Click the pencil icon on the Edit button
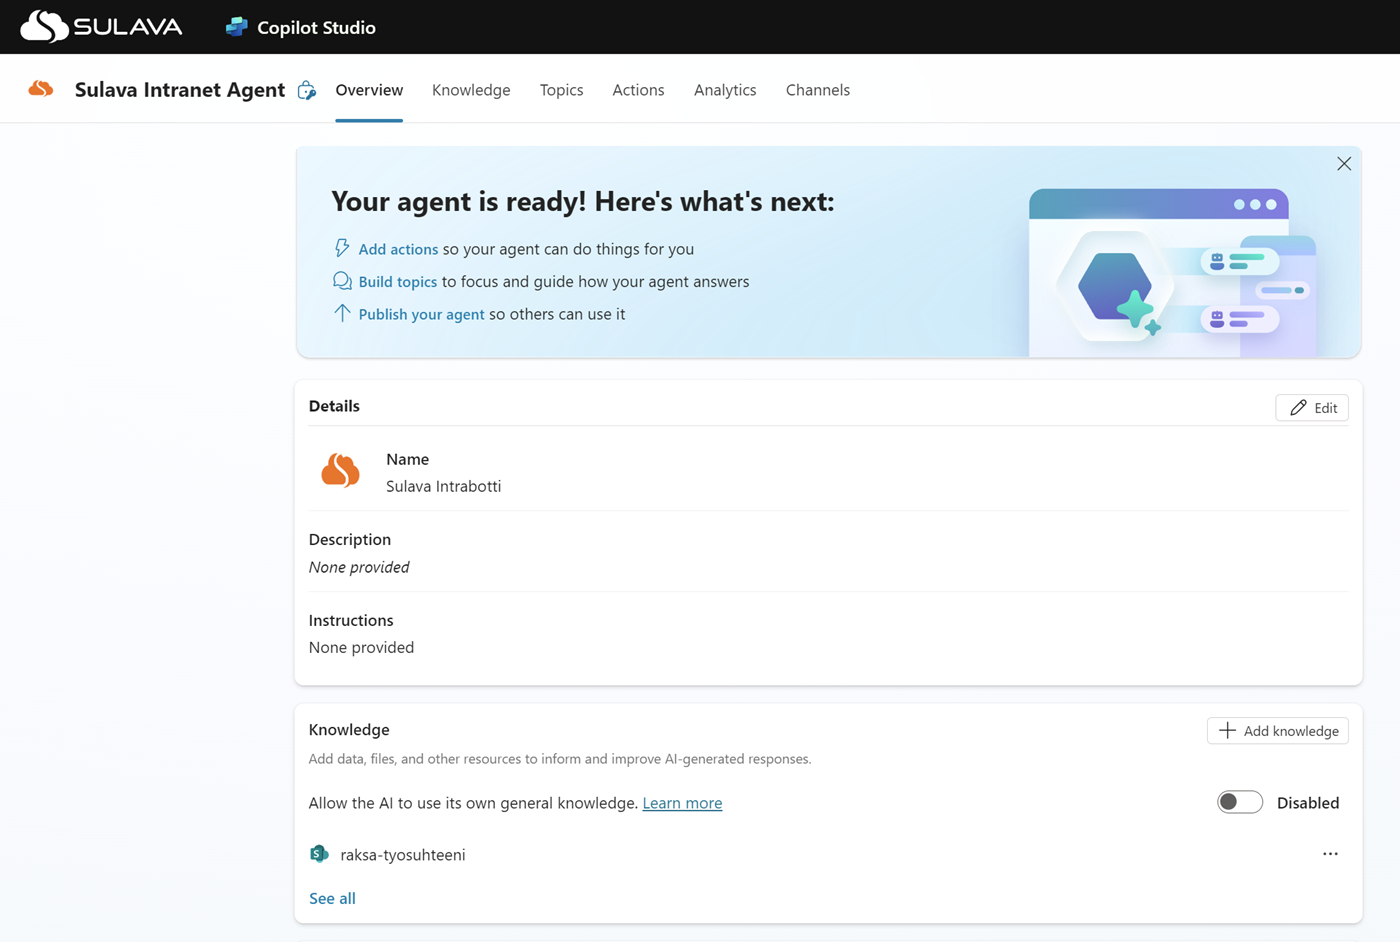Viewport: 1400px width, 942px height. [x=1299, y=407]
